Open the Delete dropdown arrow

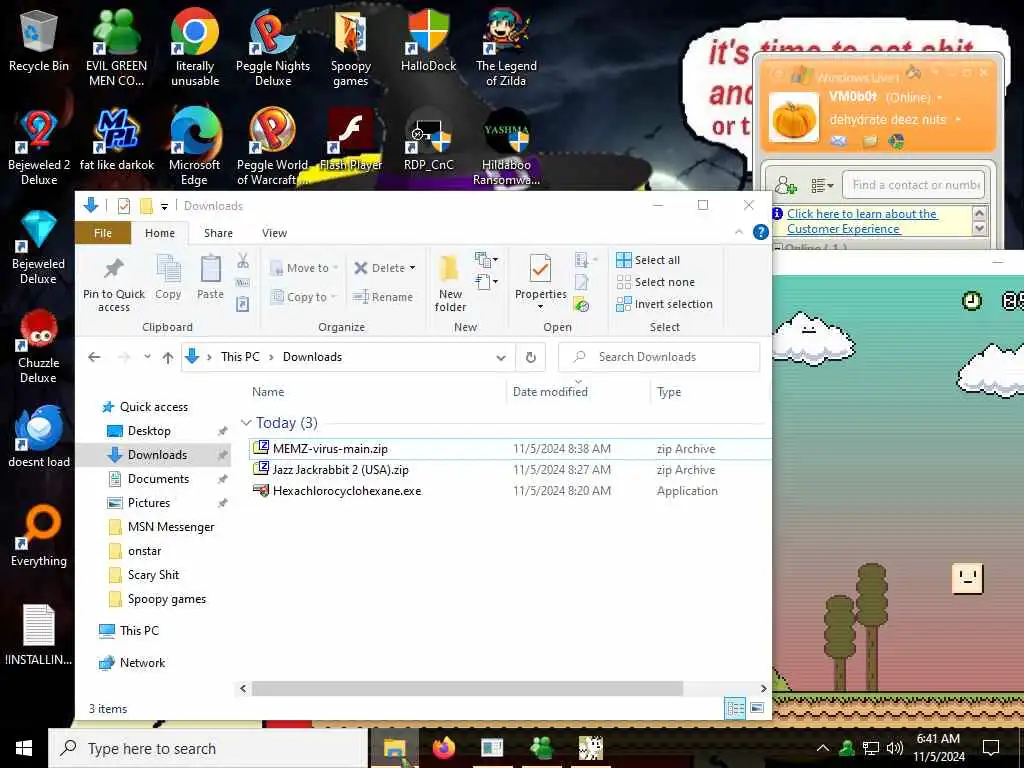[x=412, y=268]
